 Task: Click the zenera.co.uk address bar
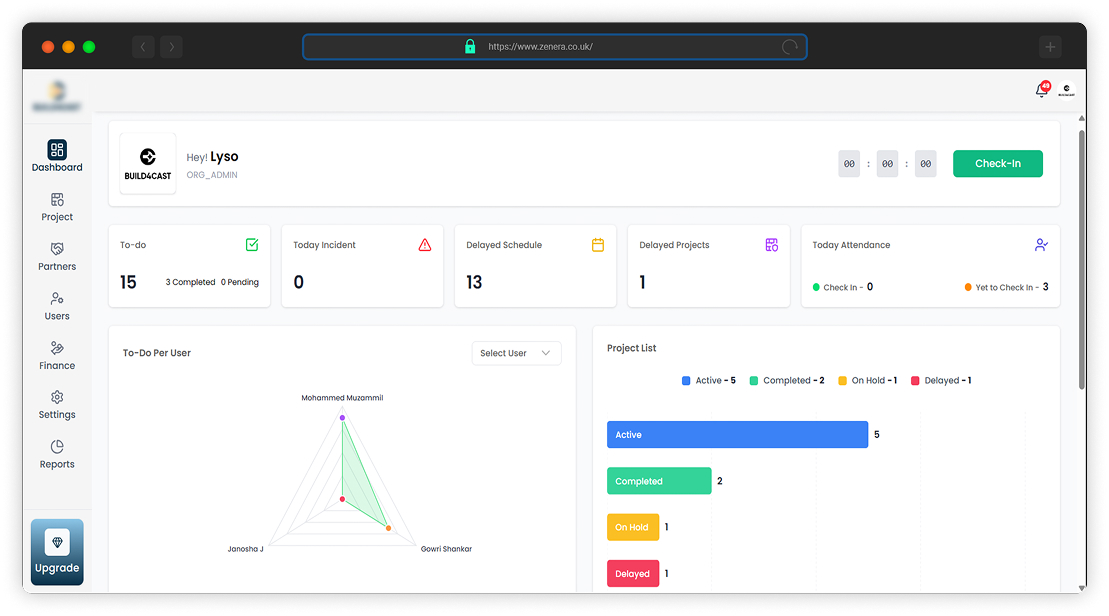(554, 47)
